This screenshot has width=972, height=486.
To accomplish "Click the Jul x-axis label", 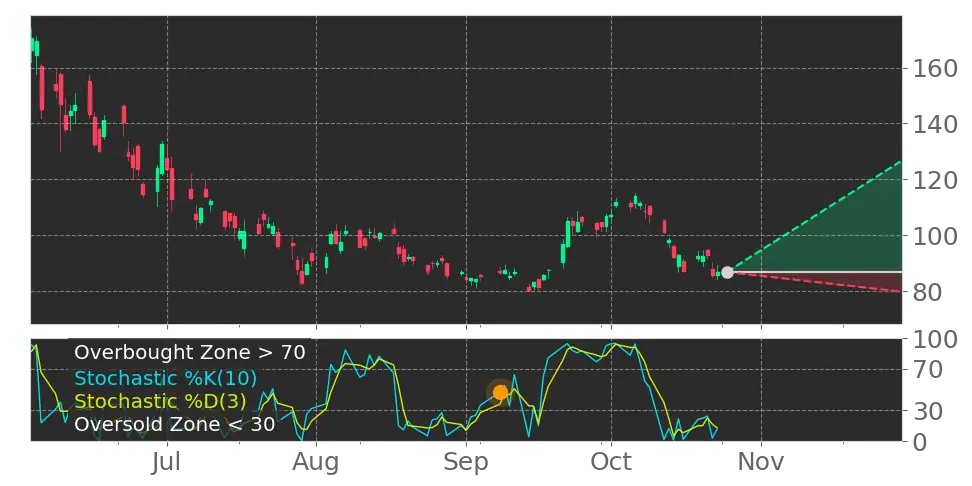I will 167,462.
